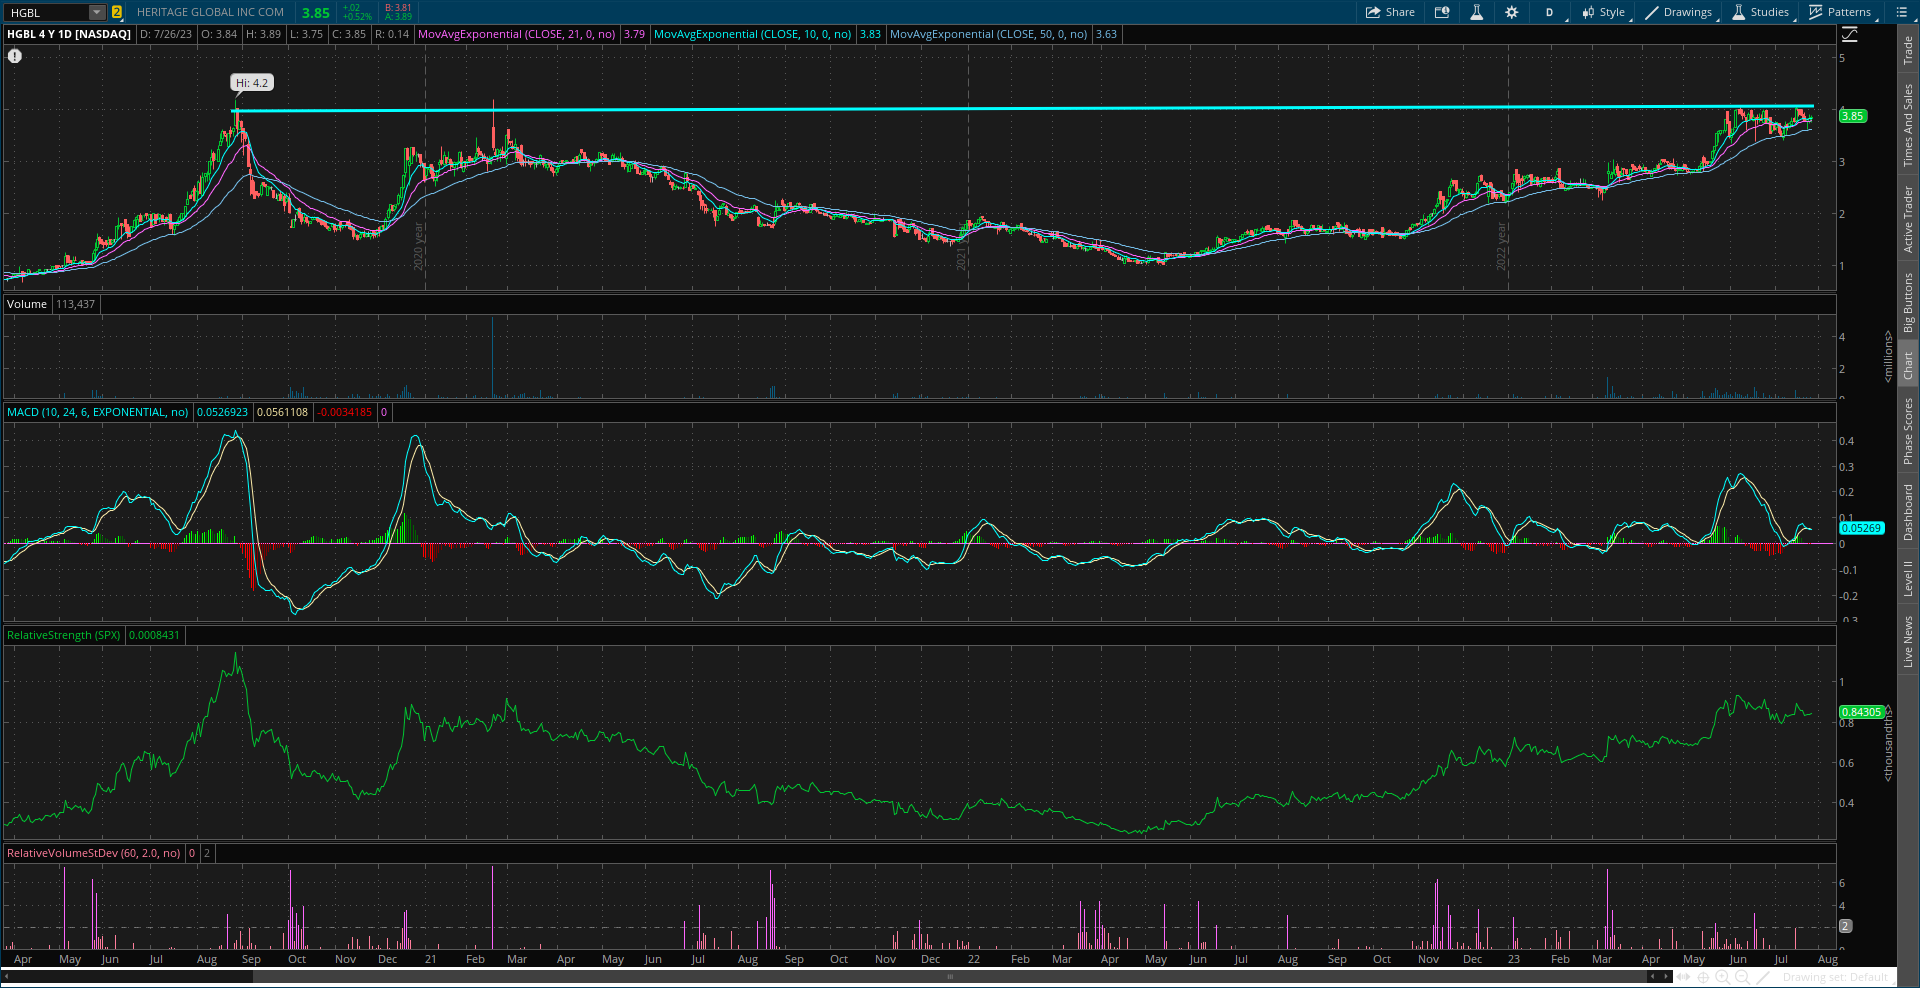Switch to the Level II side tab
1920x988 pixels.
tap(1908, 578)
